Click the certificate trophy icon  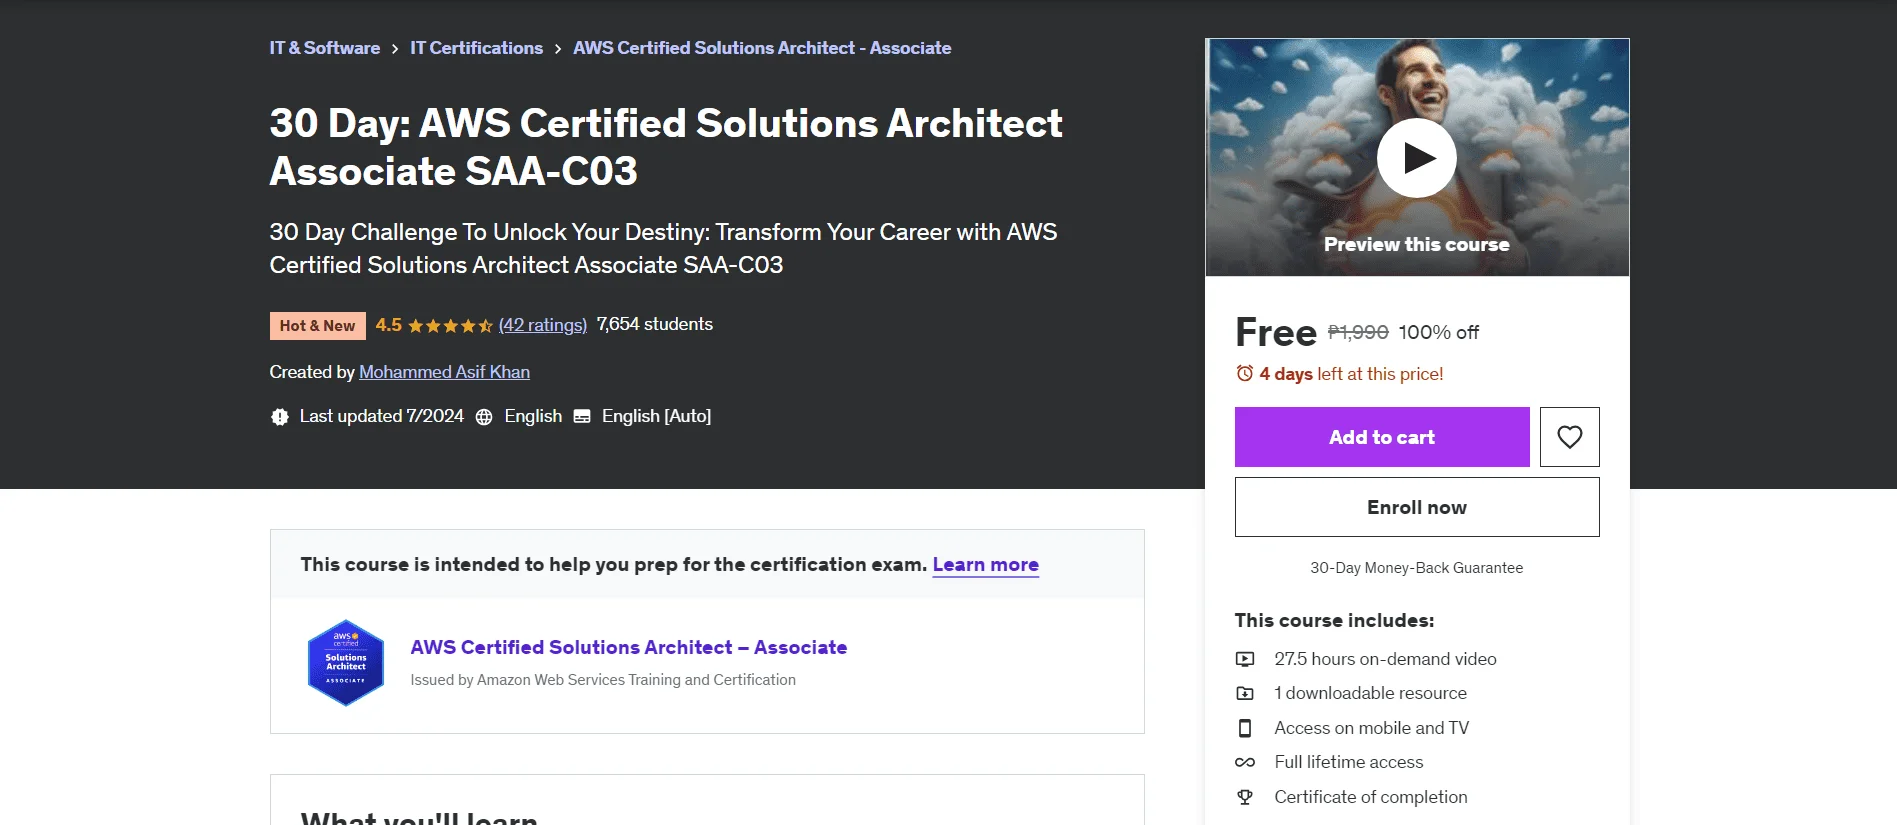click(1245, 797)
